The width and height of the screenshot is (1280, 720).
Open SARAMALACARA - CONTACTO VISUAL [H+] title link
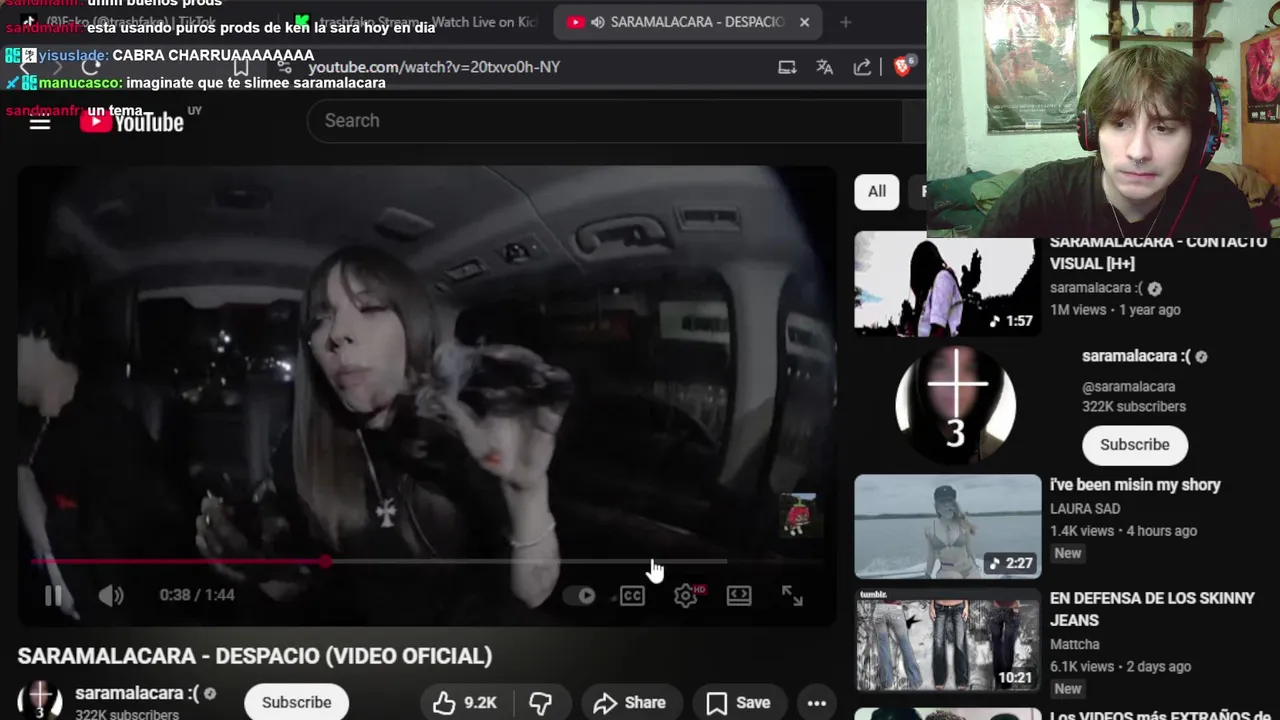[1158, 253]
